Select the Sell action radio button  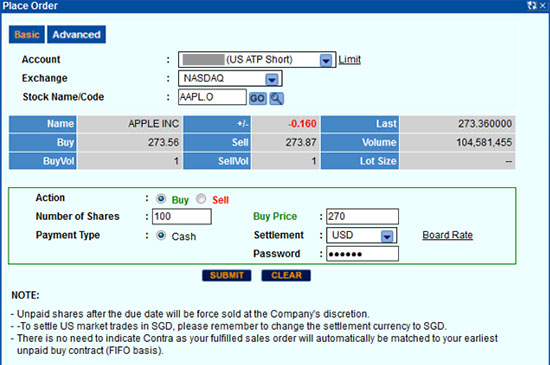coord(201,199)
